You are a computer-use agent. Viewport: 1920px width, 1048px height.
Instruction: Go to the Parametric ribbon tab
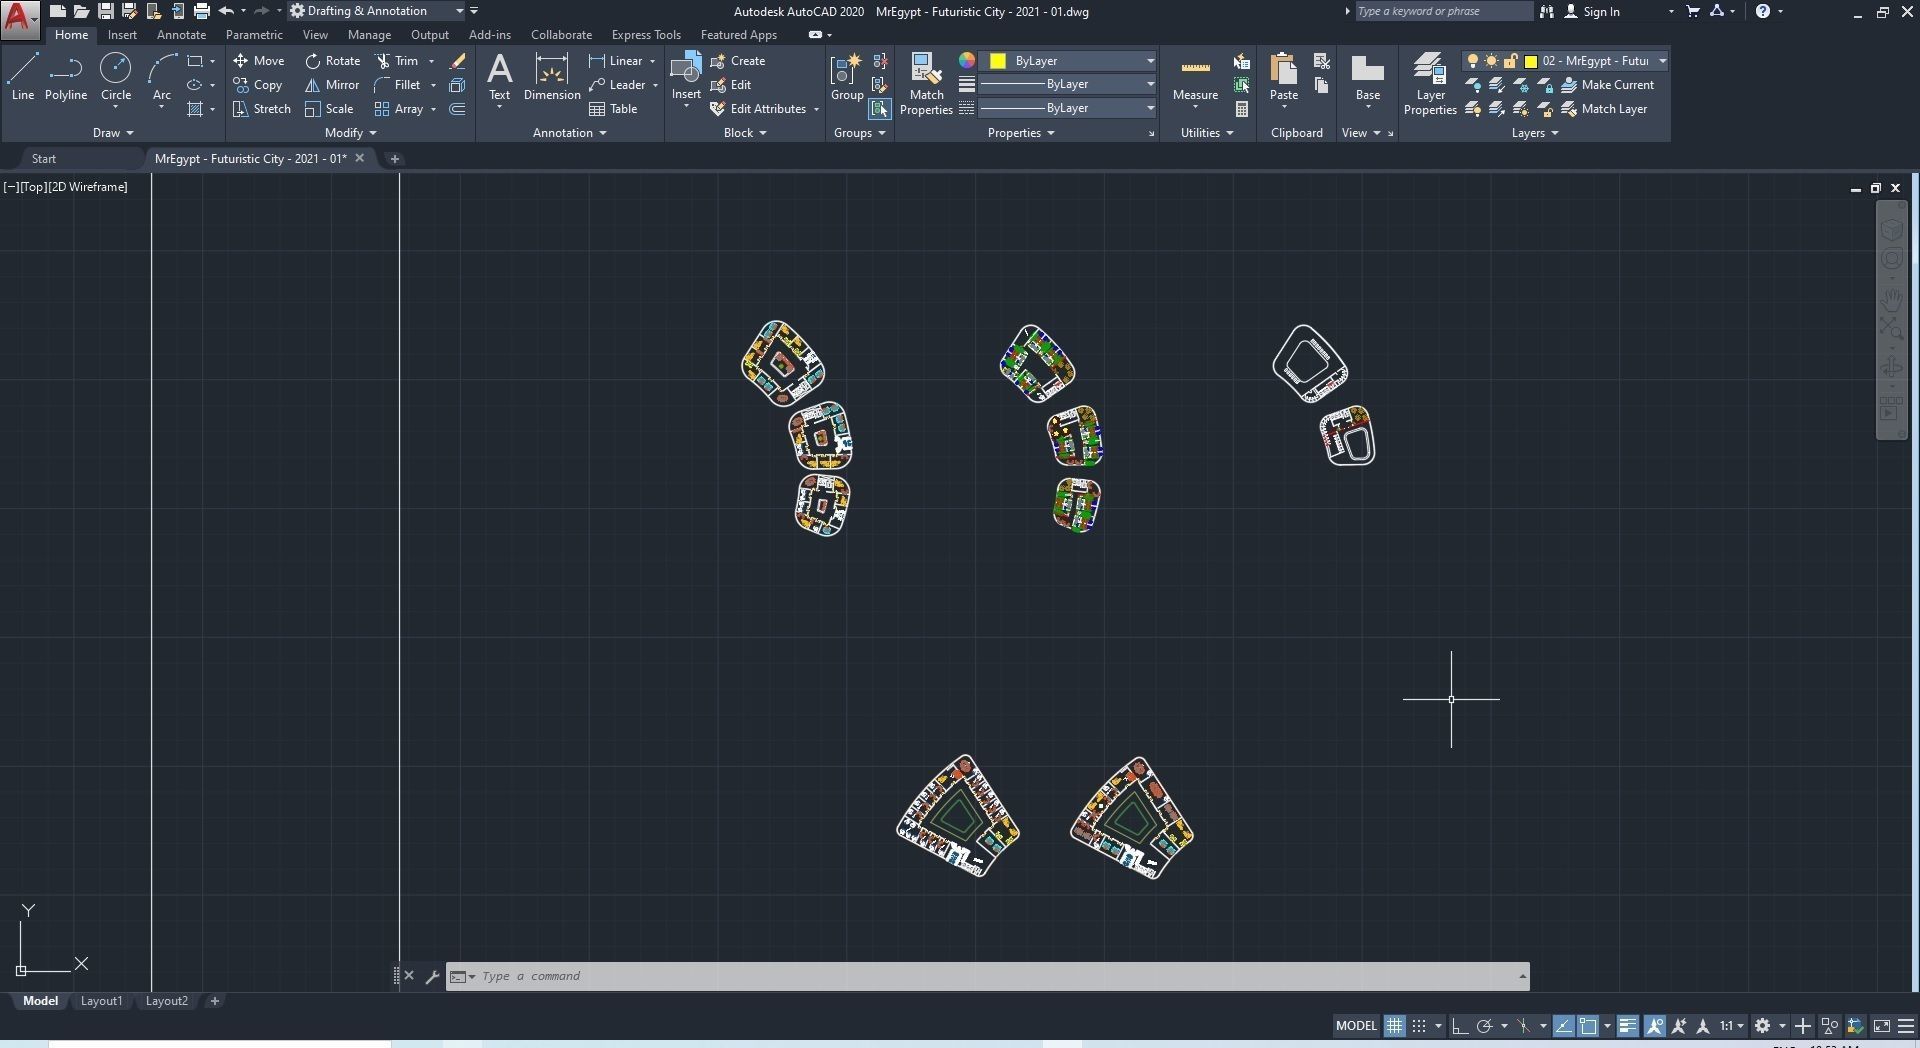[x=254, y=35]
